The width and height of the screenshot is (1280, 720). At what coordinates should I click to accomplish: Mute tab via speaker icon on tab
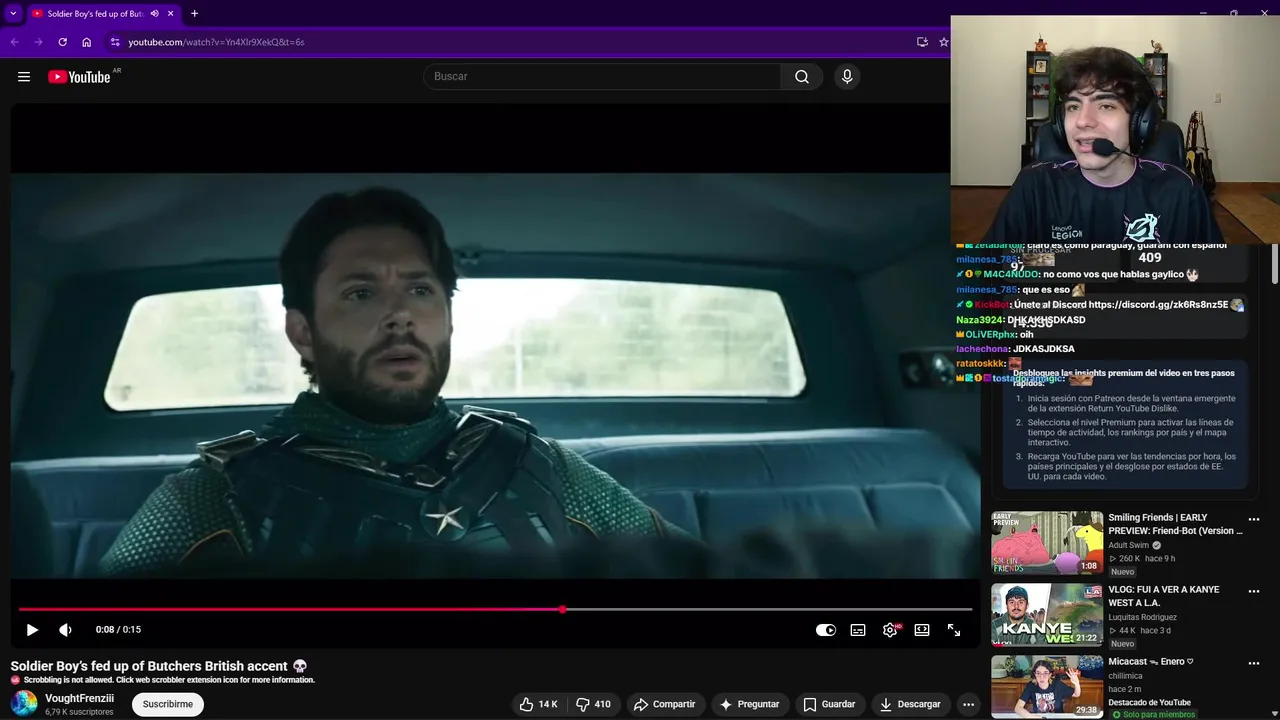(x=154, y=14)
